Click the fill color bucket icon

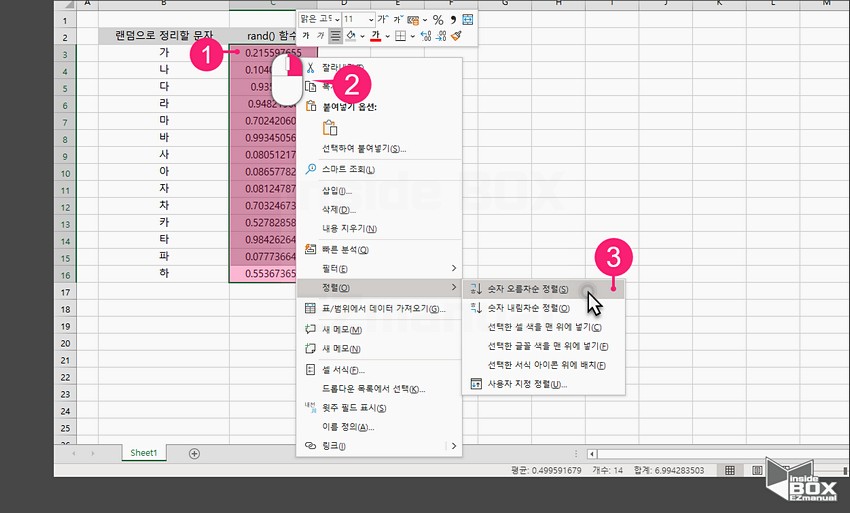click(x=351, y=36)
